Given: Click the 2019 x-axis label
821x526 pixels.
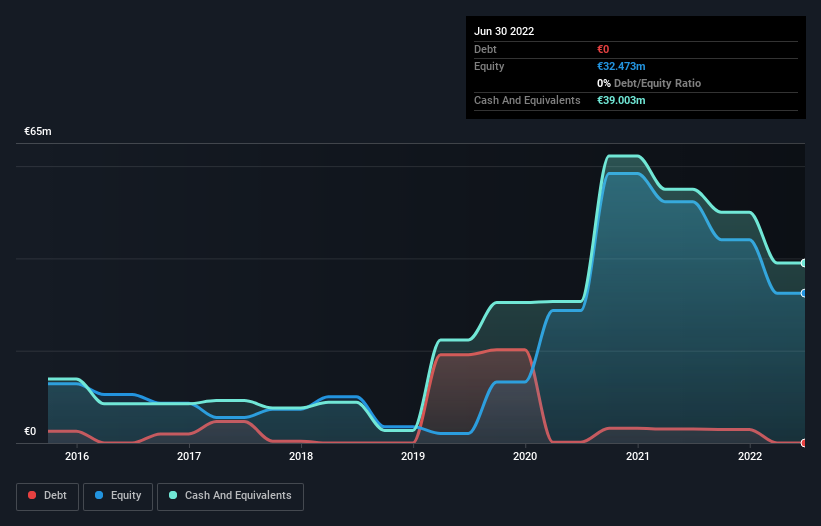Looking at the screenshot, I should [413, 456].
